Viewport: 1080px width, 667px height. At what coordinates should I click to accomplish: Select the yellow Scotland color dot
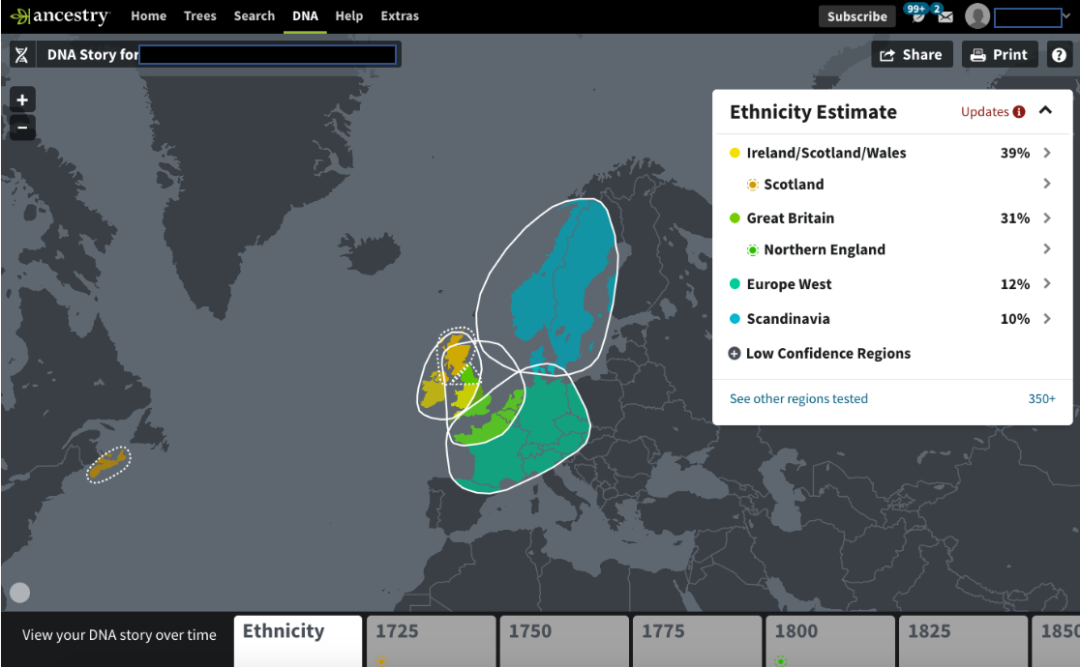[x=751, y=184]
